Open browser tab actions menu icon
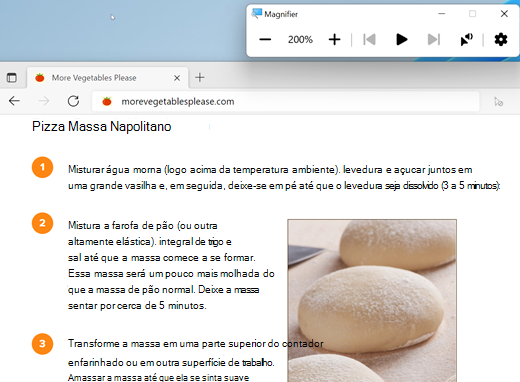Viewport: 520px width, 382px height. pos(12,78)
